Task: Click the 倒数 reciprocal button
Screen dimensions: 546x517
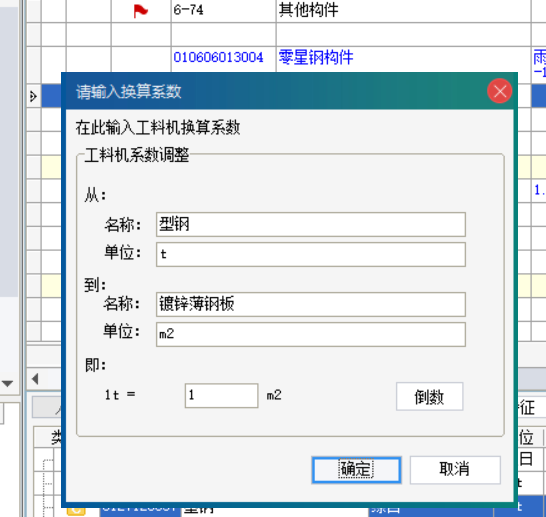Action: [x=429, y=396]
